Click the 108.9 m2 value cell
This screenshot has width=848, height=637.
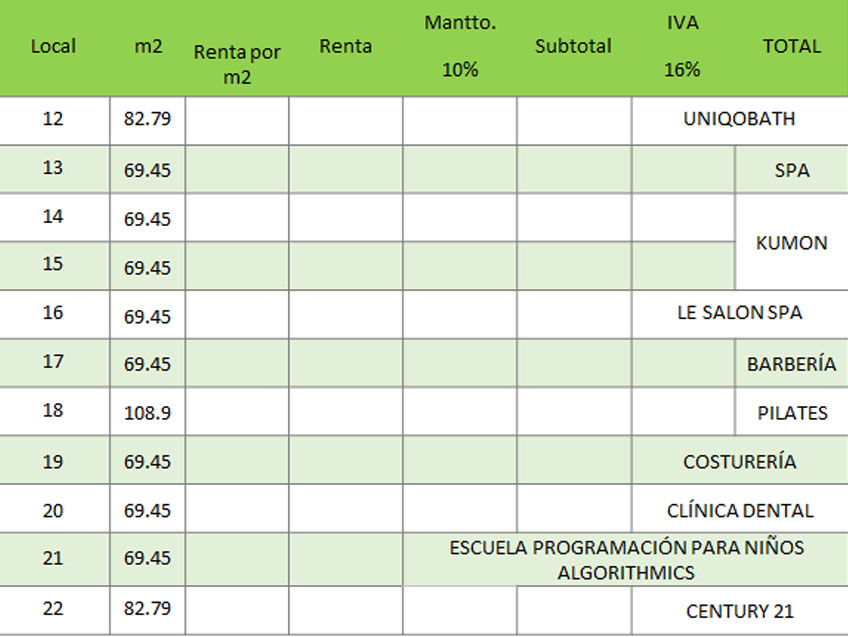147,412
